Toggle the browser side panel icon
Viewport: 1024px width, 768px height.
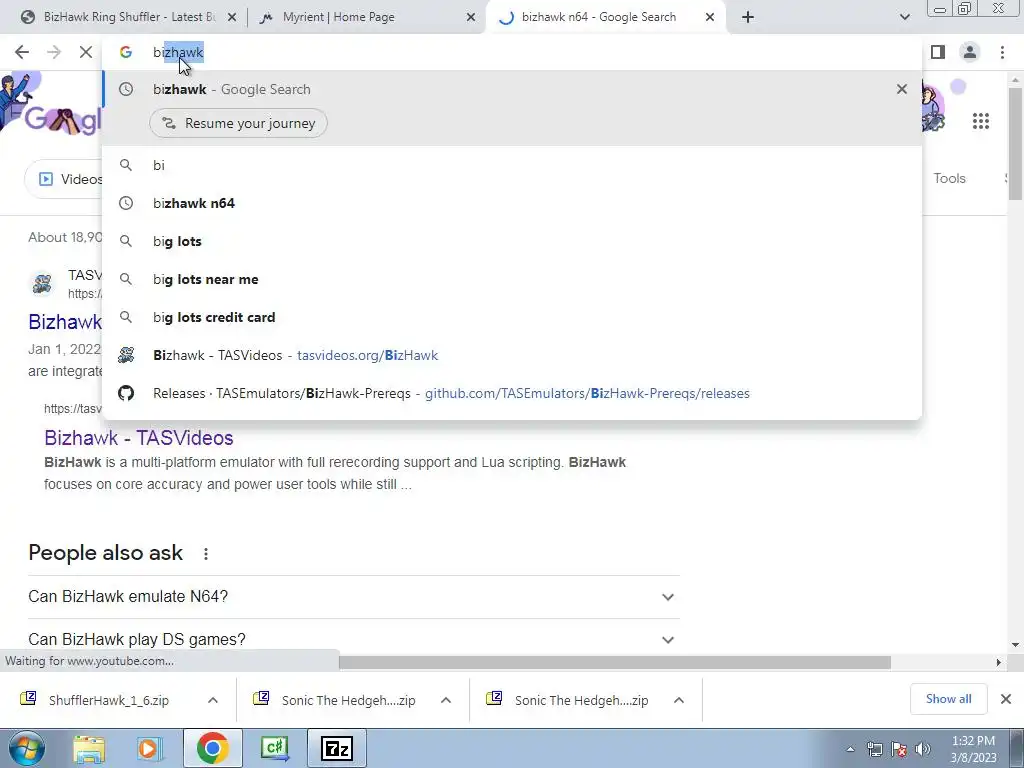[x=938, y=52]
